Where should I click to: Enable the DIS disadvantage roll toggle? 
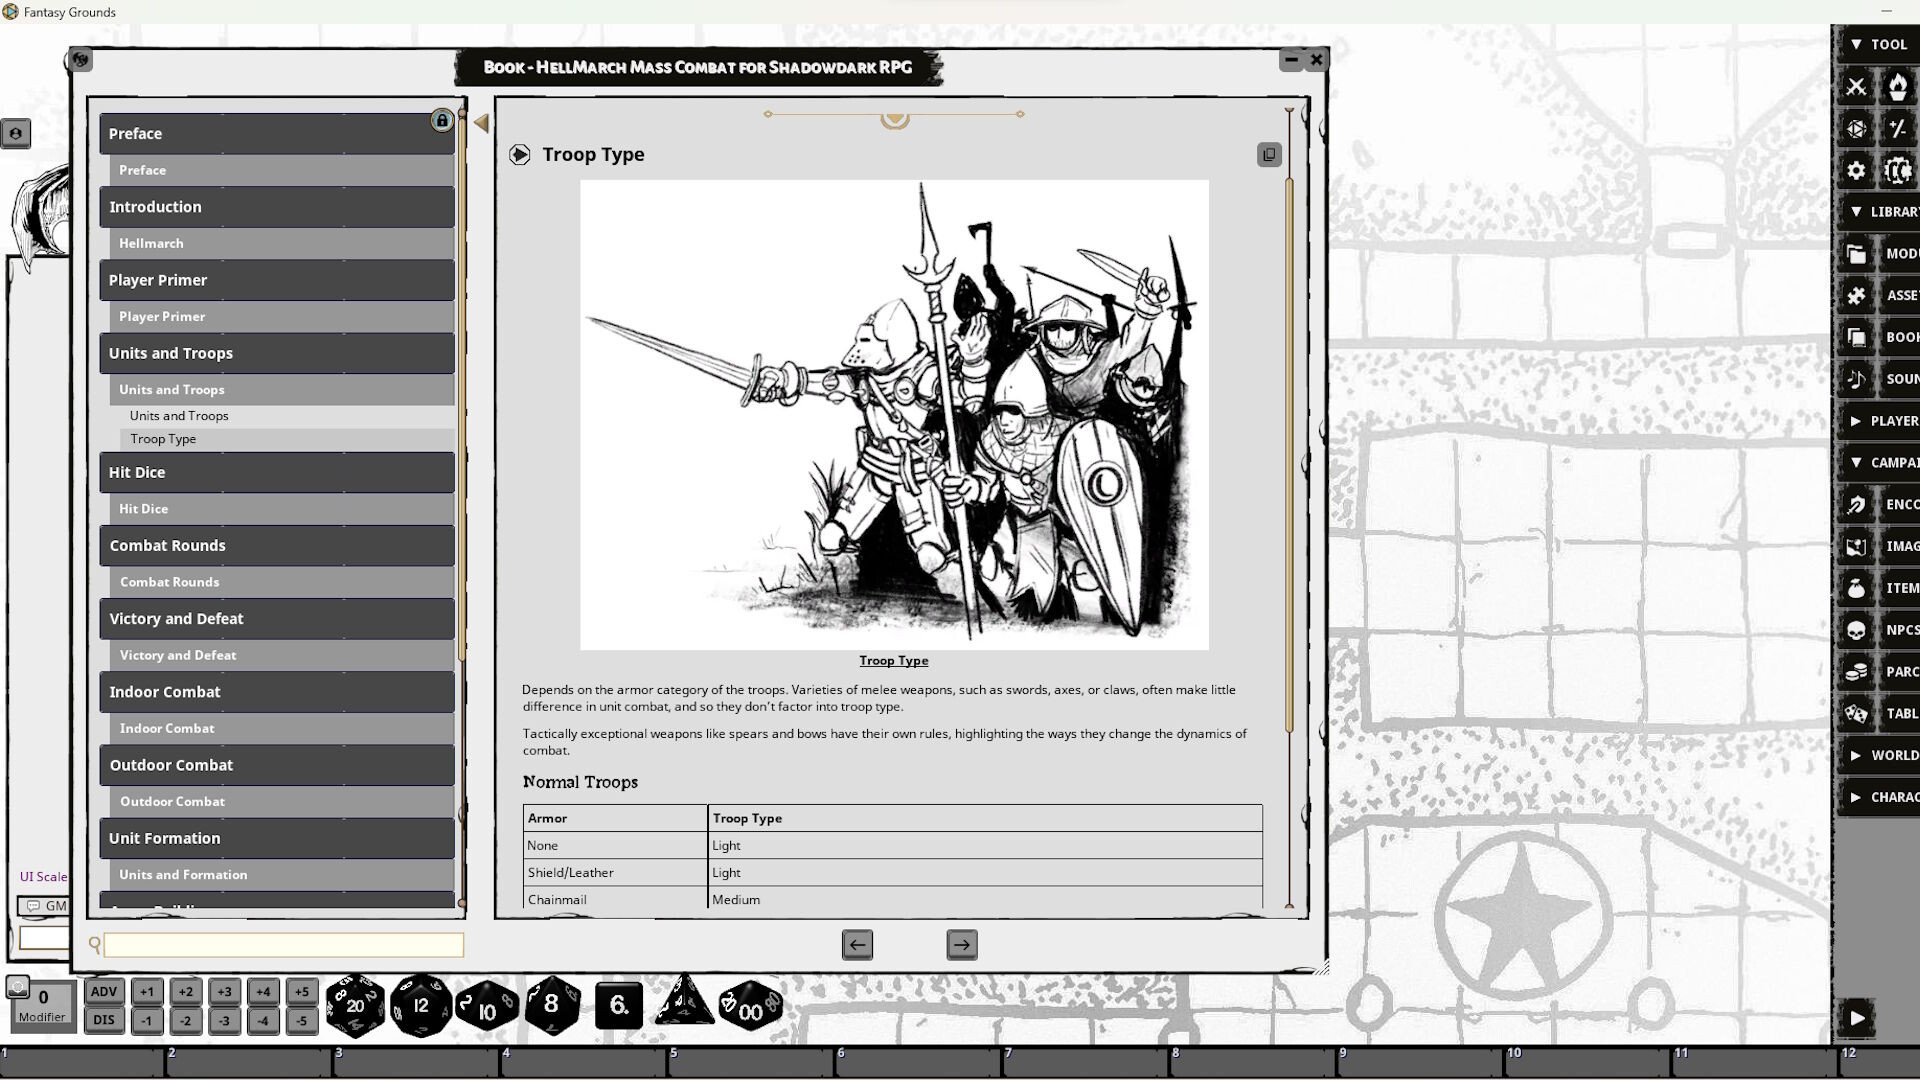[x=104, y=1020]
